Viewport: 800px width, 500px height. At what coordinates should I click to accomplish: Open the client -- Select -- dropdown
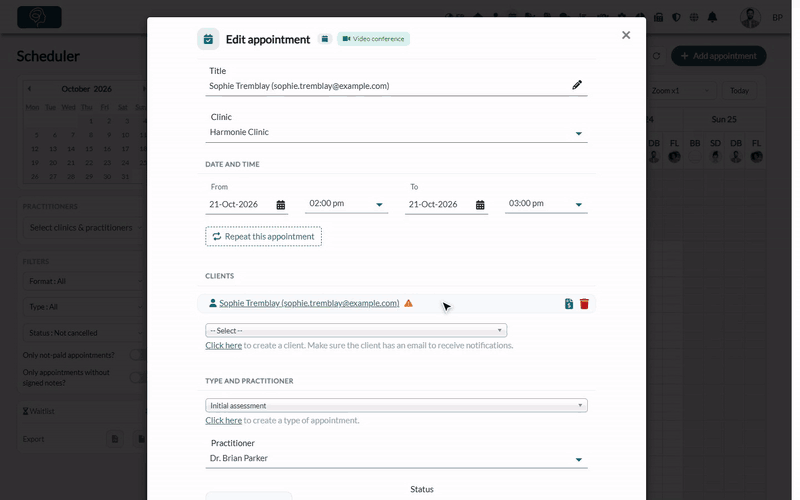356,331
